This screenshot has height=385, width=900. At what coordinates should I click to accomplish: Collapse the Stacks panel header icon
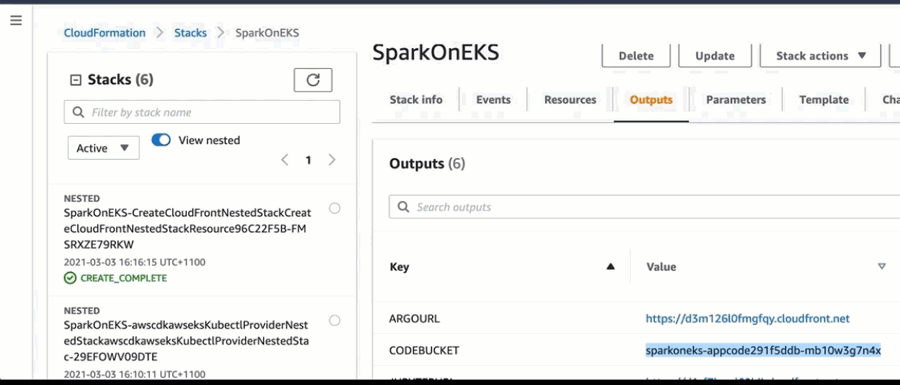(75, 80)
